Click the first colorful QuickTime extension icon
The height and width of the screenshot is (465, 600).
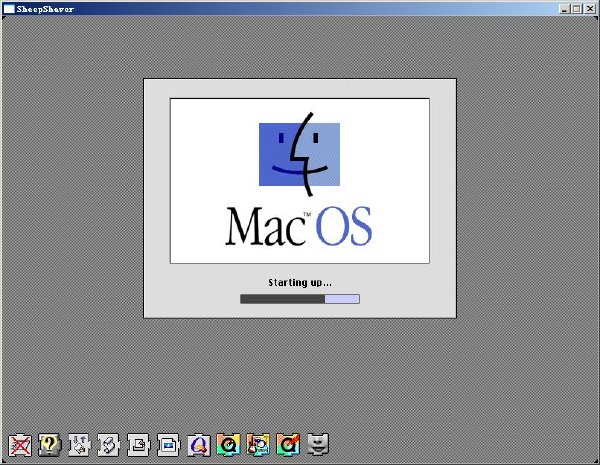click(228, 445)
